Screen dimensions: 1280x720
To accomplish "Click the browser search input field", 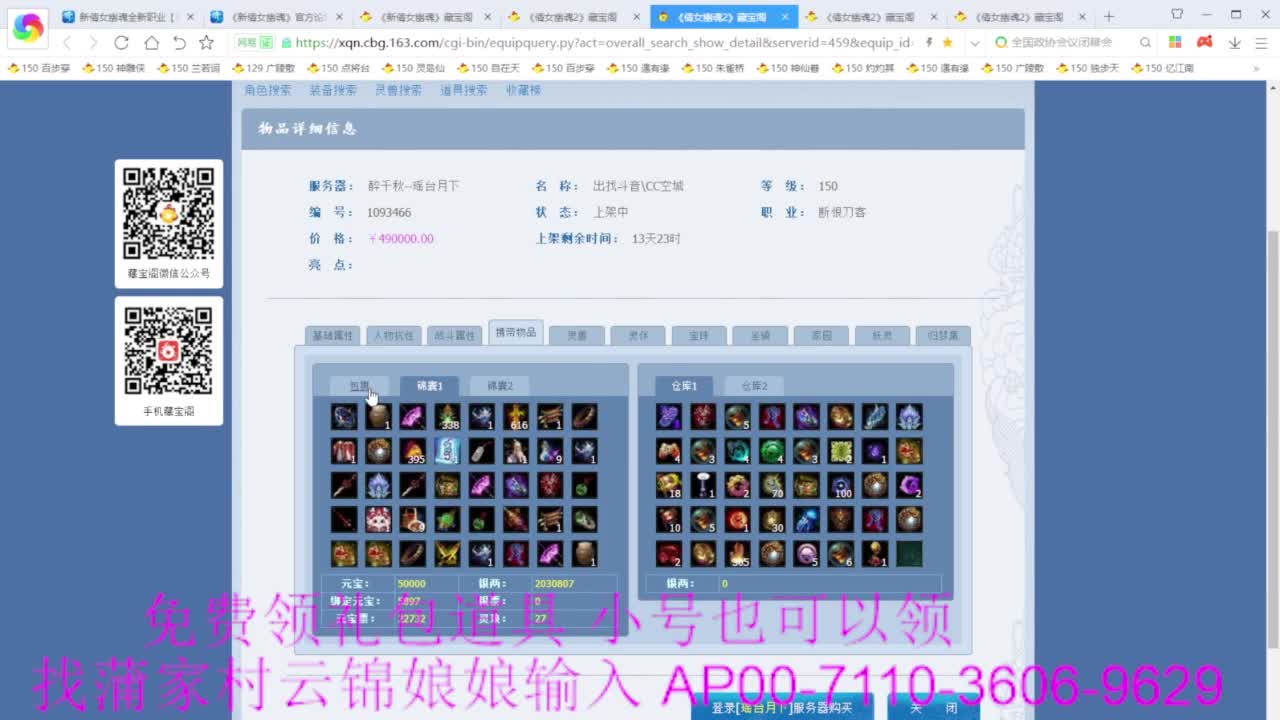I will [1060, 42].
